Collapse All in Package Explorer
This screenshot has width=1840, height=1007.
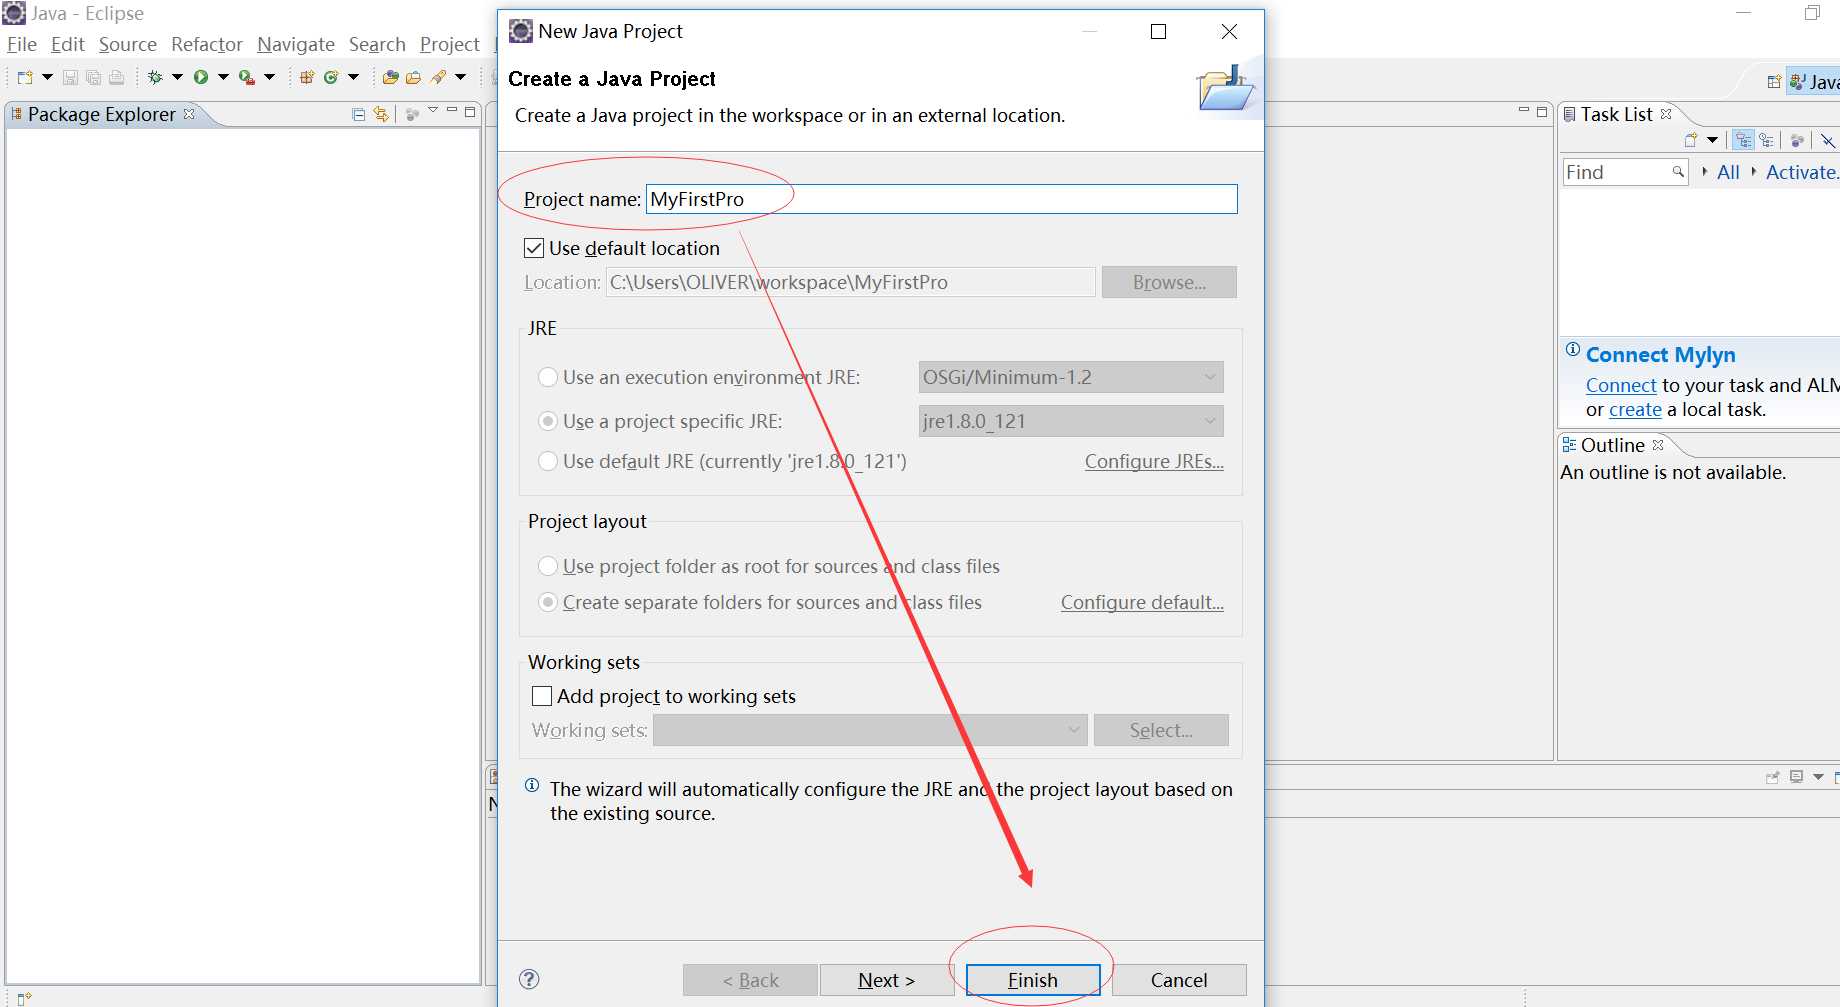pyautogui.click(x=358, y=115)
